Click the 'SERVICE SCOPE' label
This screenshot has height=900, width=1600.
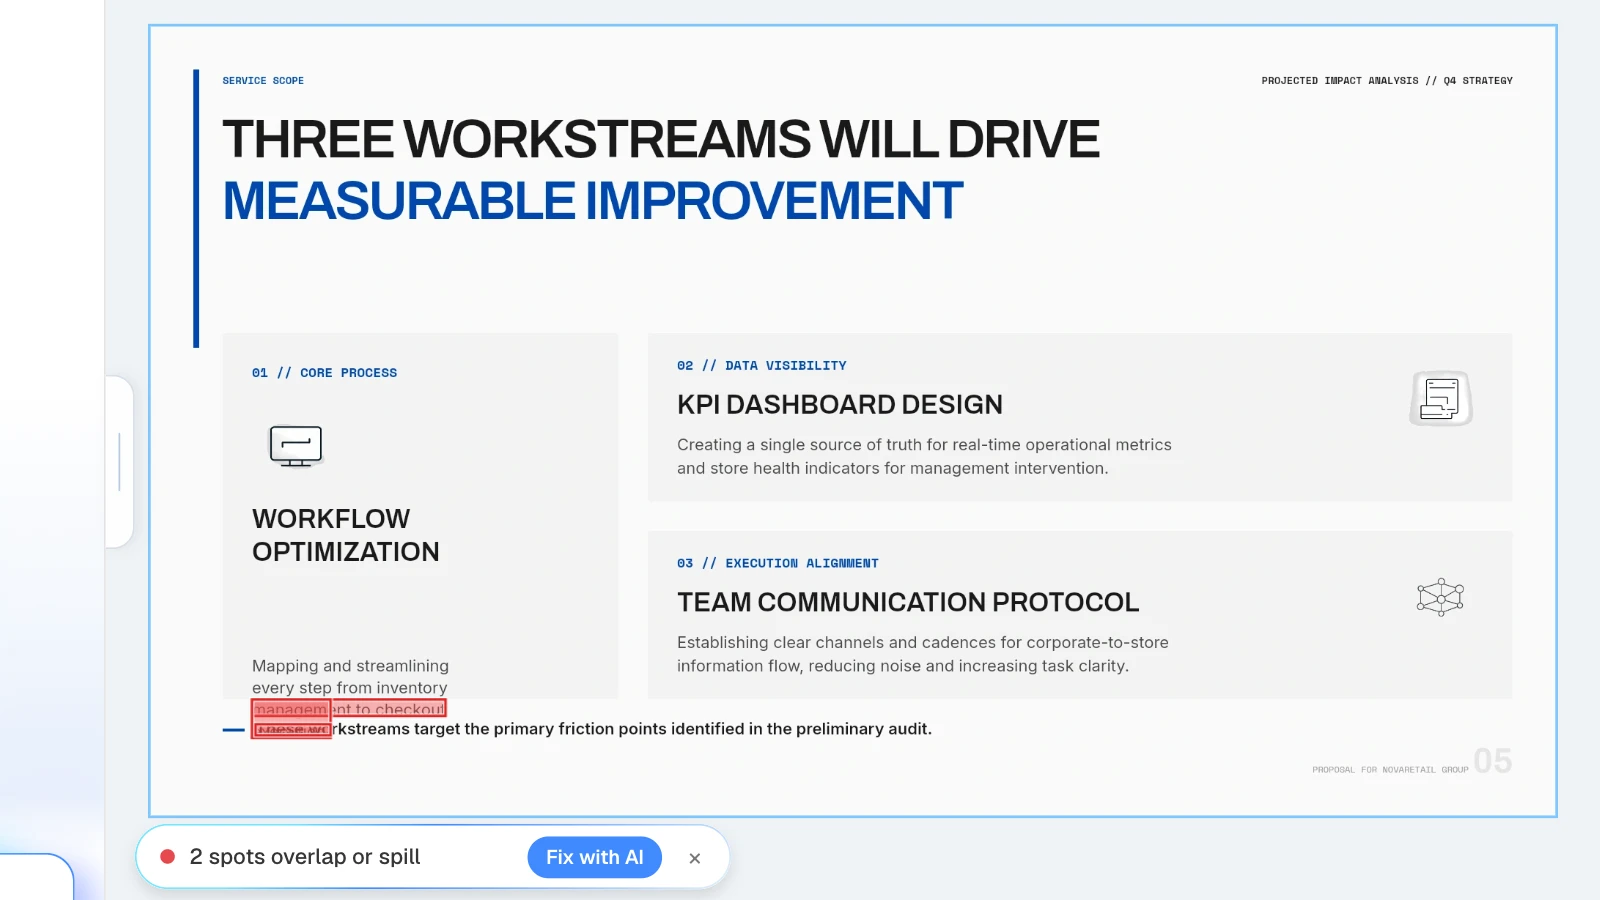coord(263,80)
